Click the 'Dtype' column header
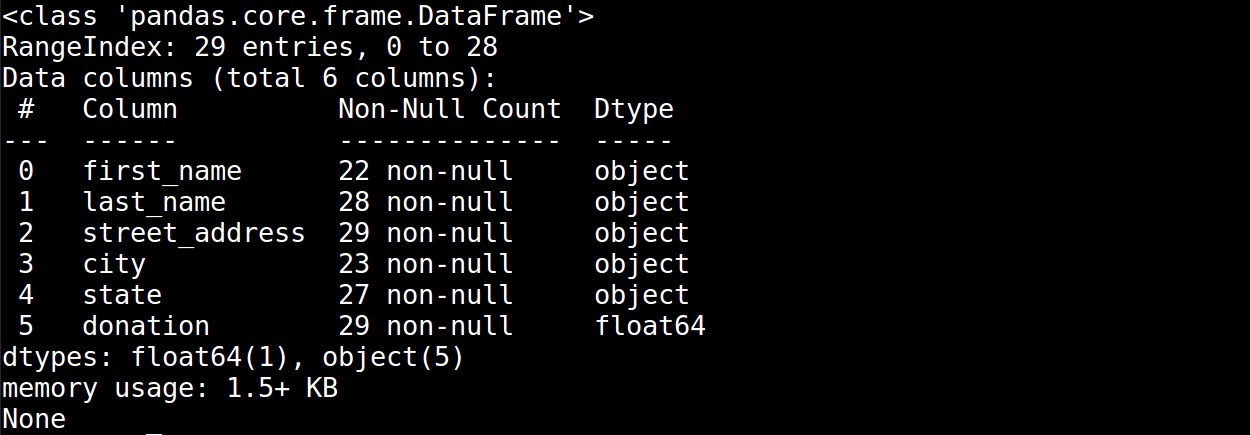1250x435 pixels. 633,109
